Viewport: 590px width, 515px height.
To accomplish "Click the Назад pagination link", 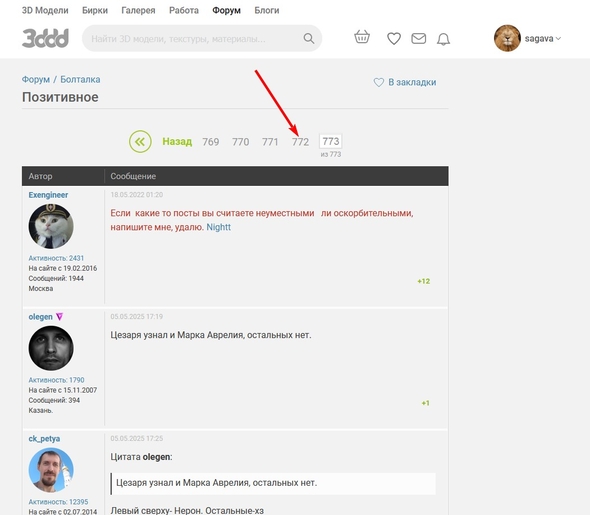I will [177, 141].
